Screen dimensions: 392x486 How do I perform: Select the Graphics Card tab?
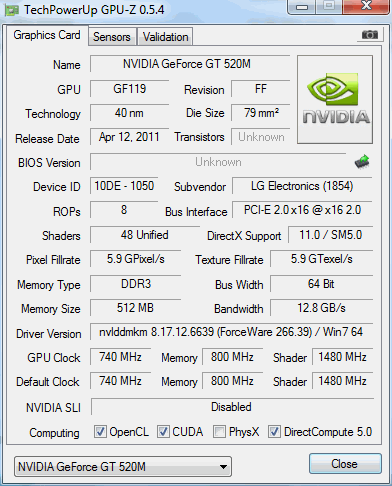click(x=47, y=35)
